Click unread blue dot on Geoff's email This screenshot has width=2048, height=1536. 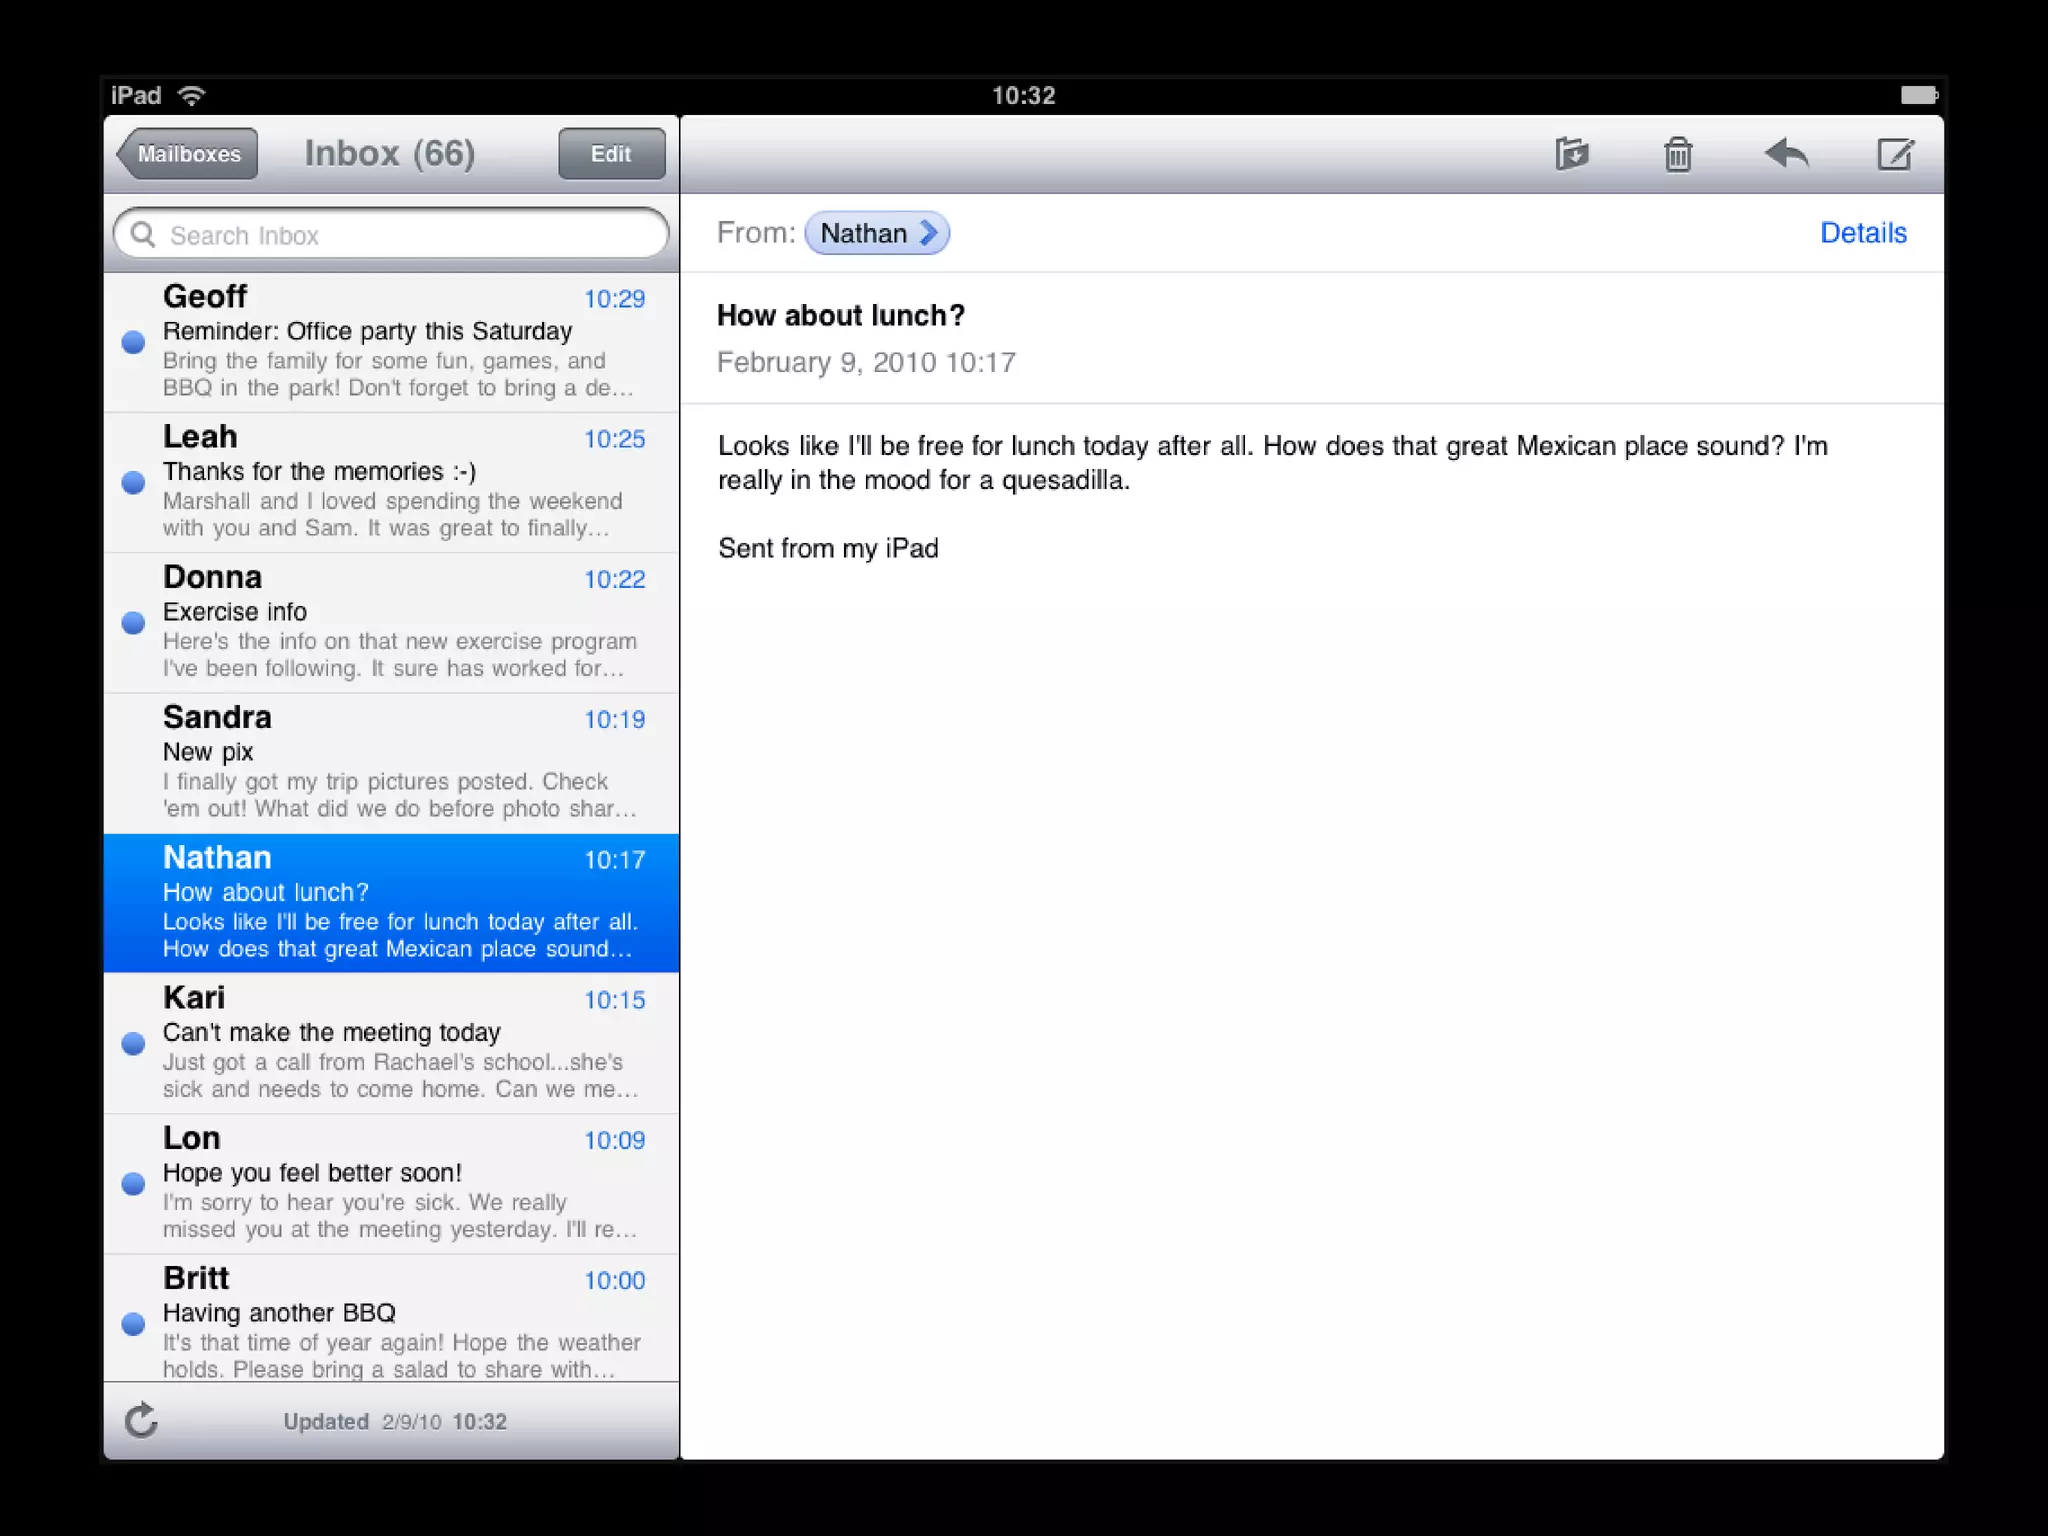click(x=133, y=342)
